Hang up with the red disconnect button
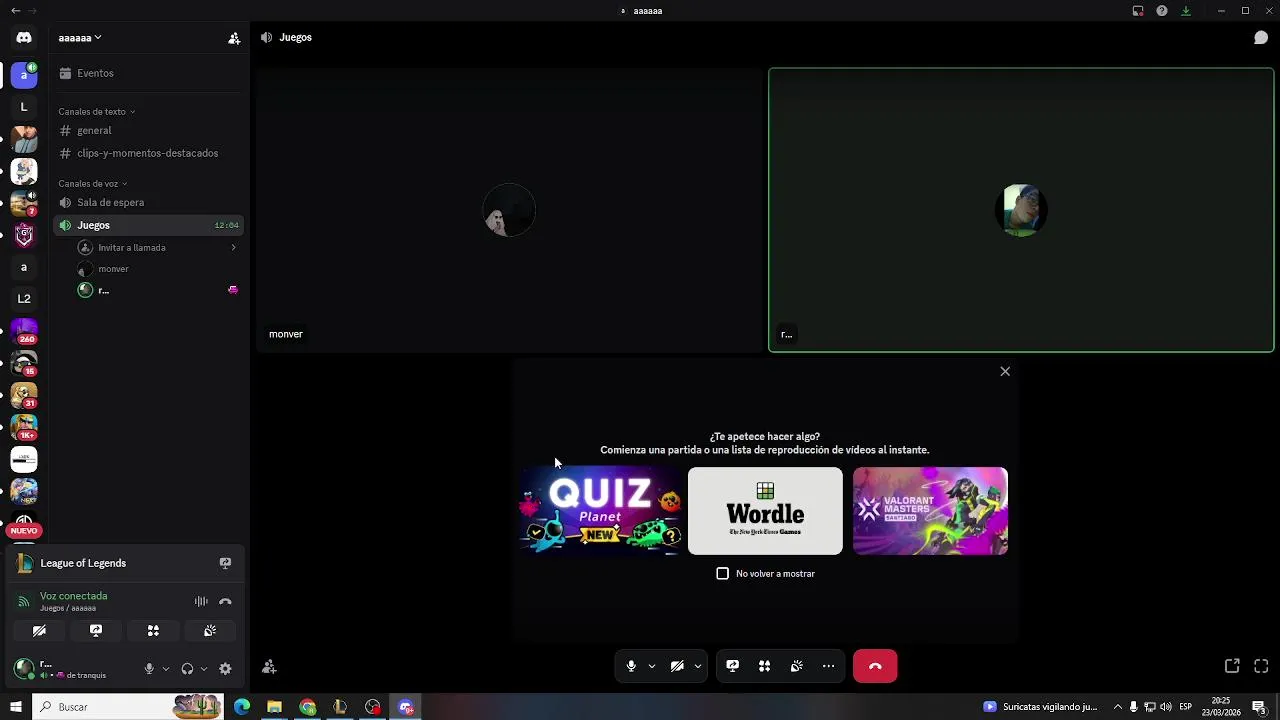 (875, 666)
